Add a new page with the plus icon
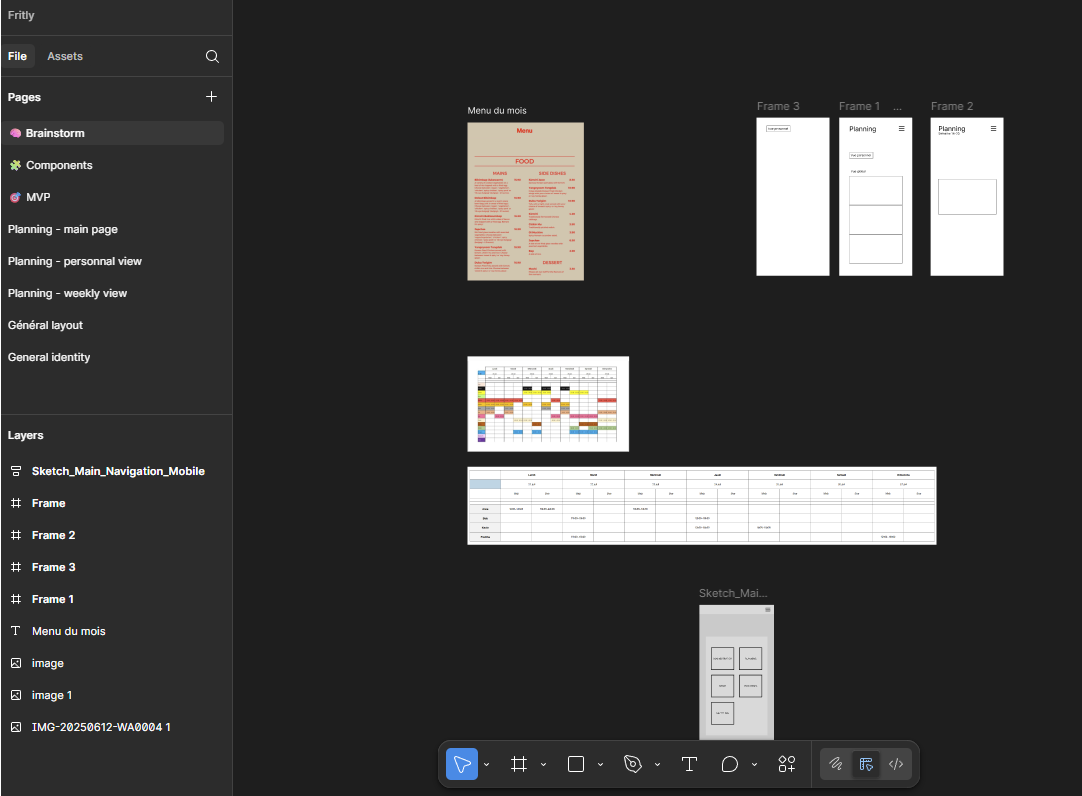The width and height of the screenshot is (1082, 796). pyautogui.click(x=211, y=97)
